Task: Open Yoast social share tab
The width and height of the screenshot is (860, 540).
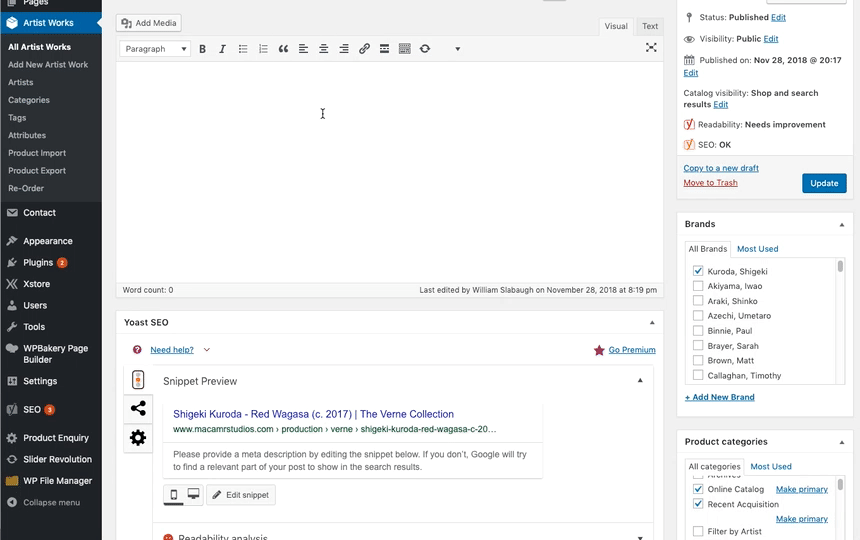Action: (x=138, y=408)
